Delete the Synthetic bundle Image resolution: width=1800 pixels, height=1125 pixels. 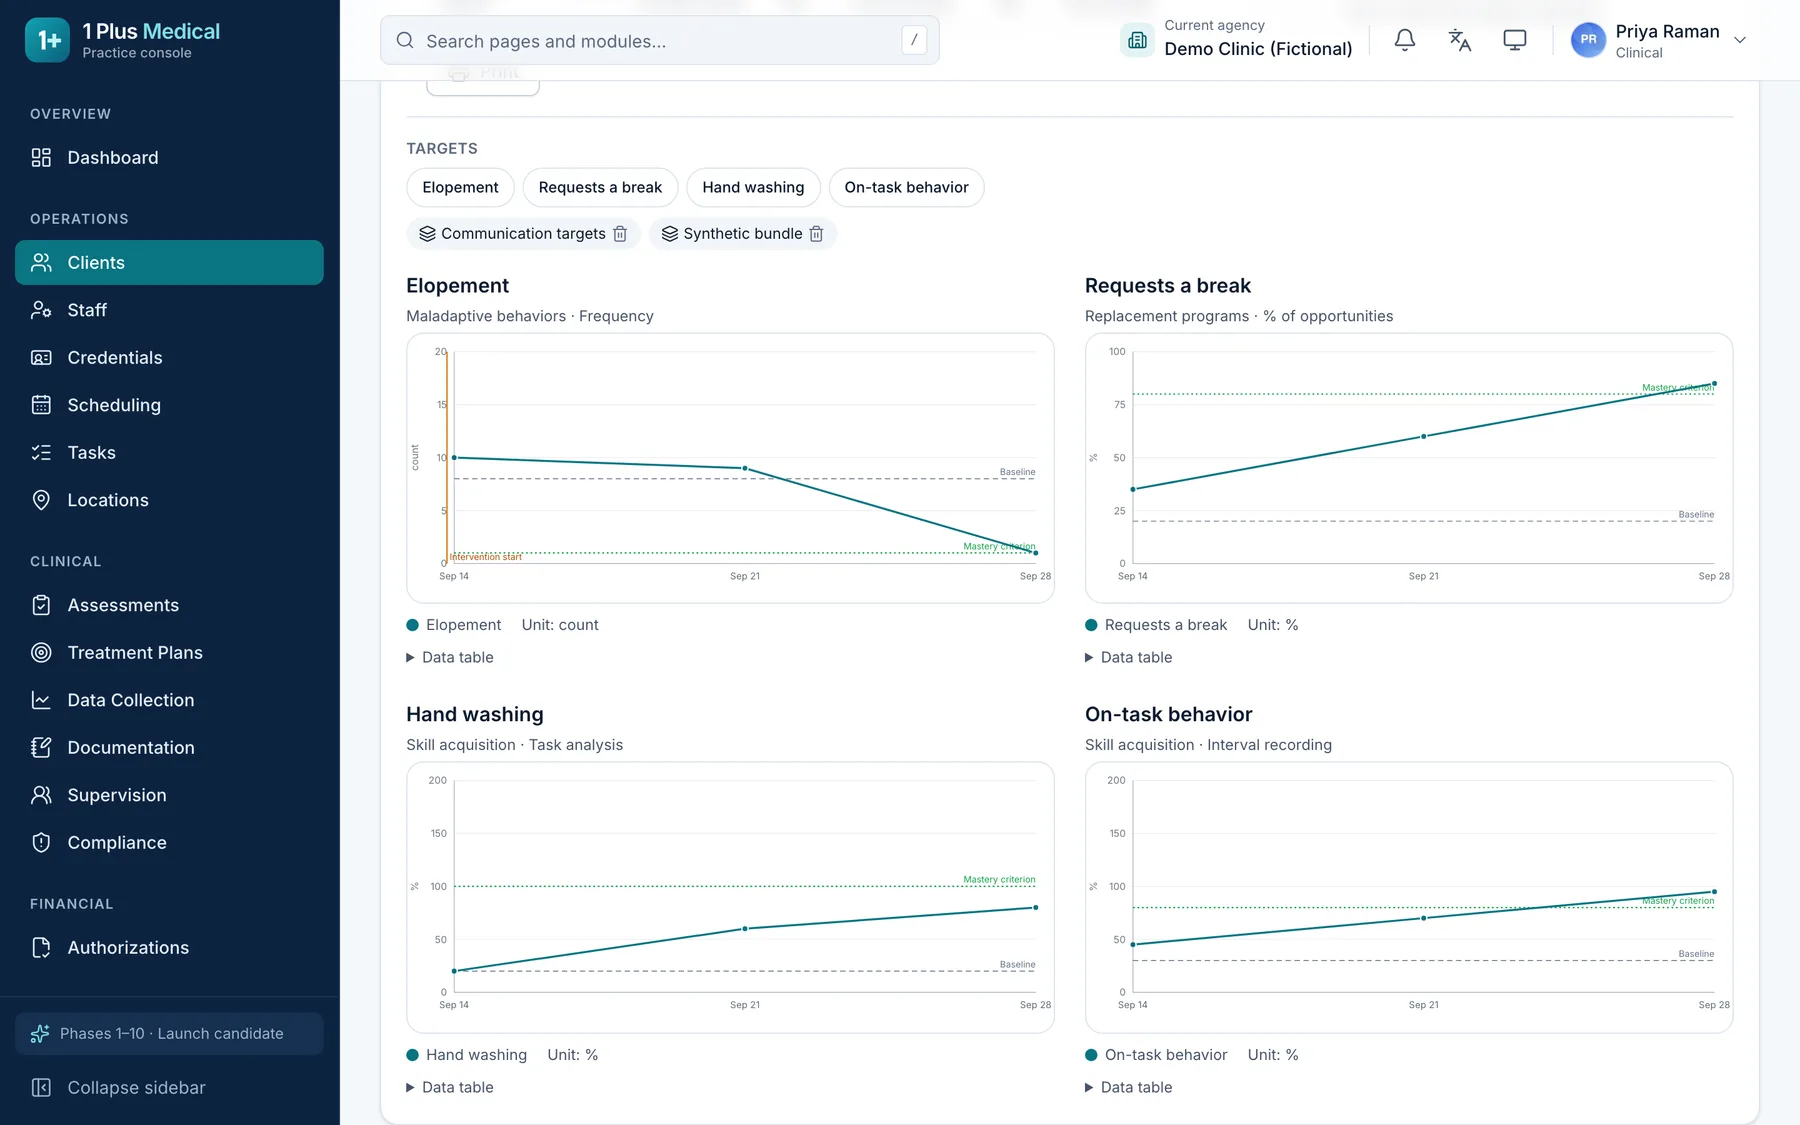tap(816, 234)
